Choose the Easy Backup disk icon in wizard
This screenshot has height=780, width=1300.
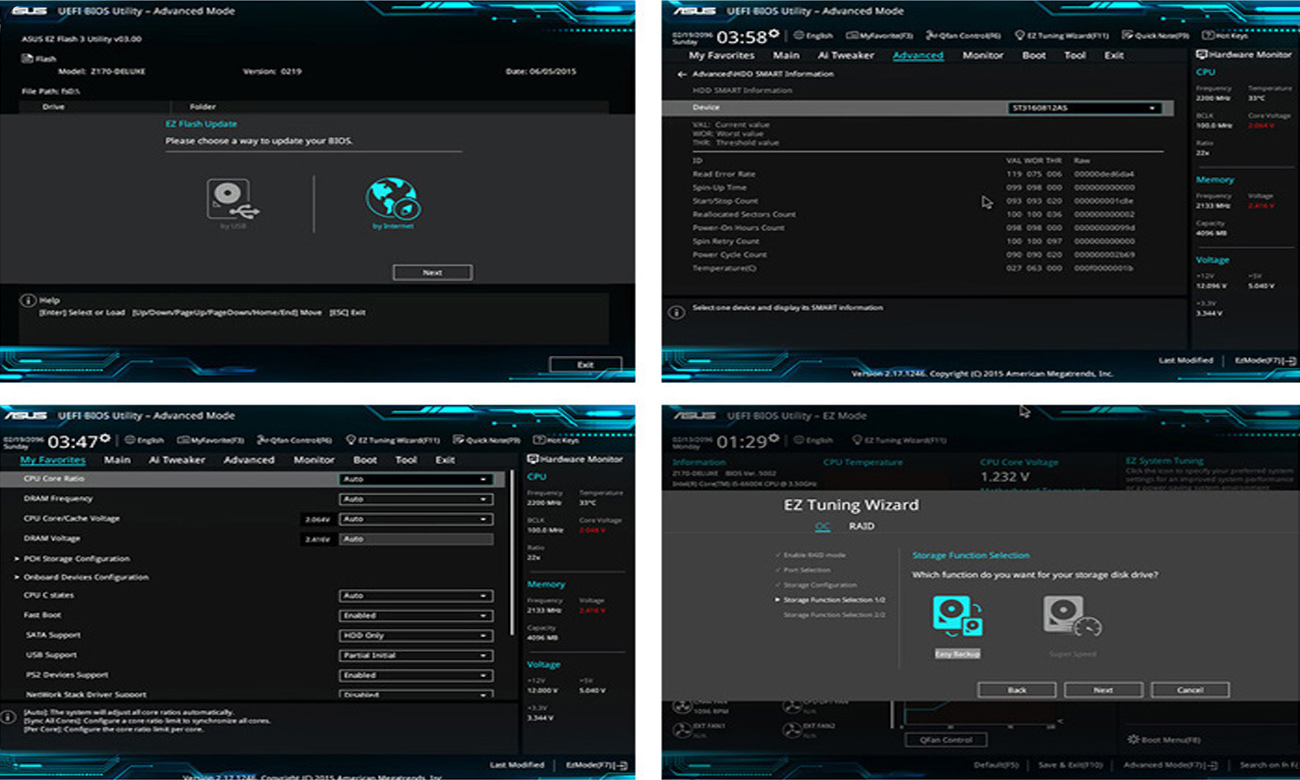click(957, 616)
